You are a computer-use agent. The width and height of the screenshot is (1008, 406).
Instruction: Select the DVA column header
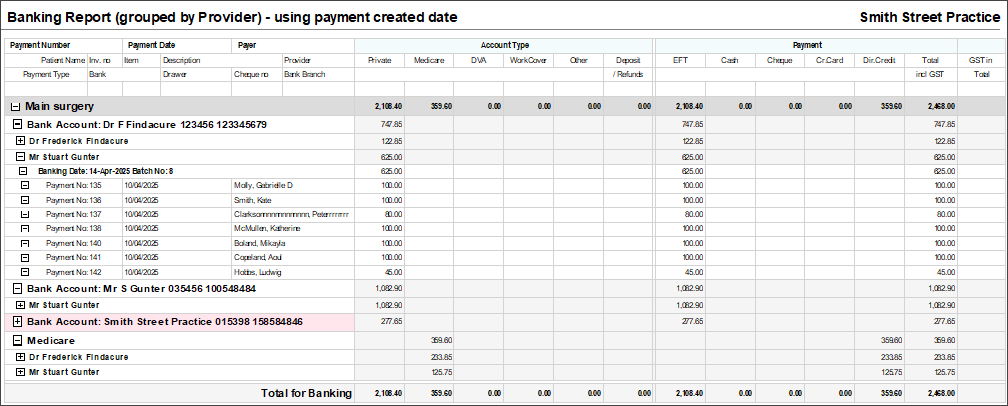pyautogui.click(x=479, y=60)
